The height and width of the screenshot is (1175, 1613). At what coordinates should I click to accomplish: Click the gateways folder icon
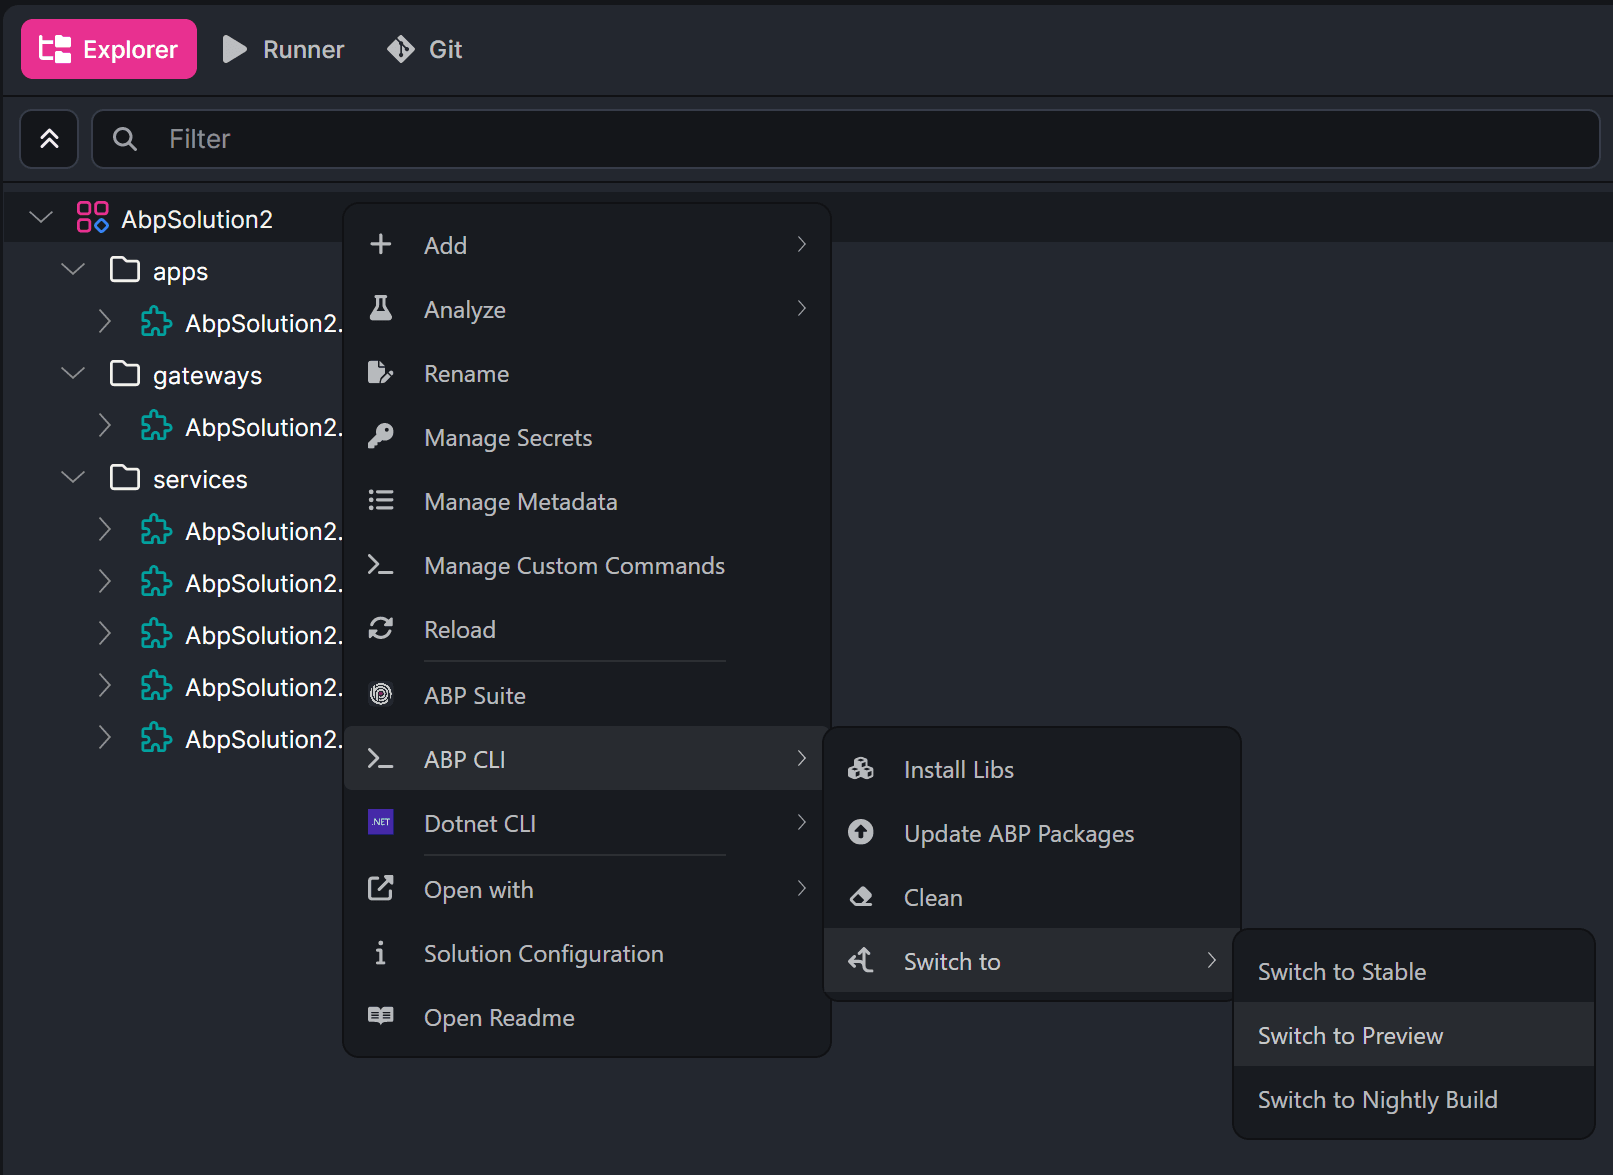click(x=125, y=373)
